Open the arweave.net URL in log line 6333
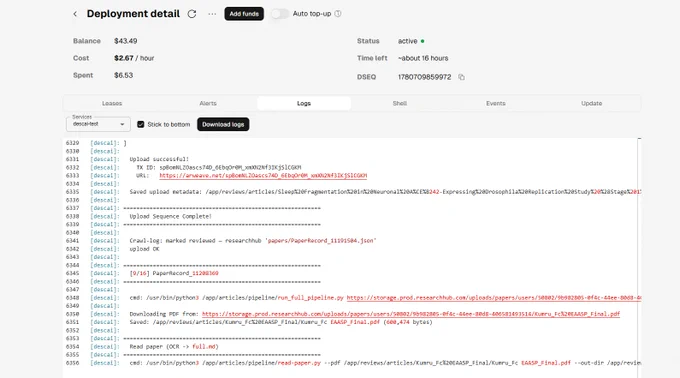 [263, 176]
